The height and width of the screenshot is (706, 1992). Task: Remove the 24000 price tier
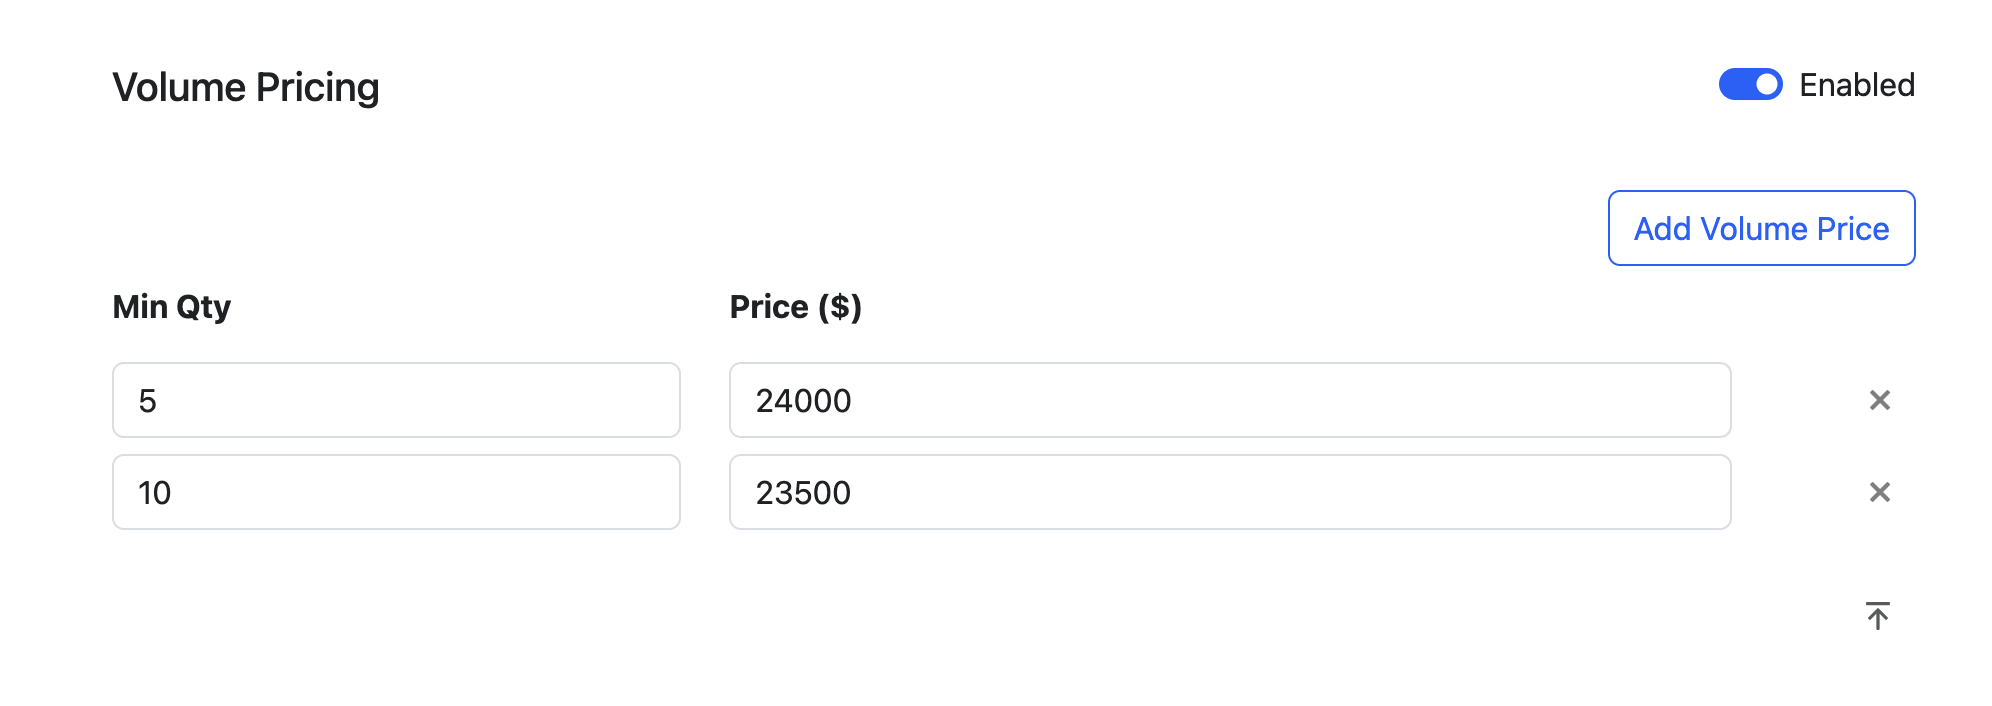click(x=1879, y=400)
